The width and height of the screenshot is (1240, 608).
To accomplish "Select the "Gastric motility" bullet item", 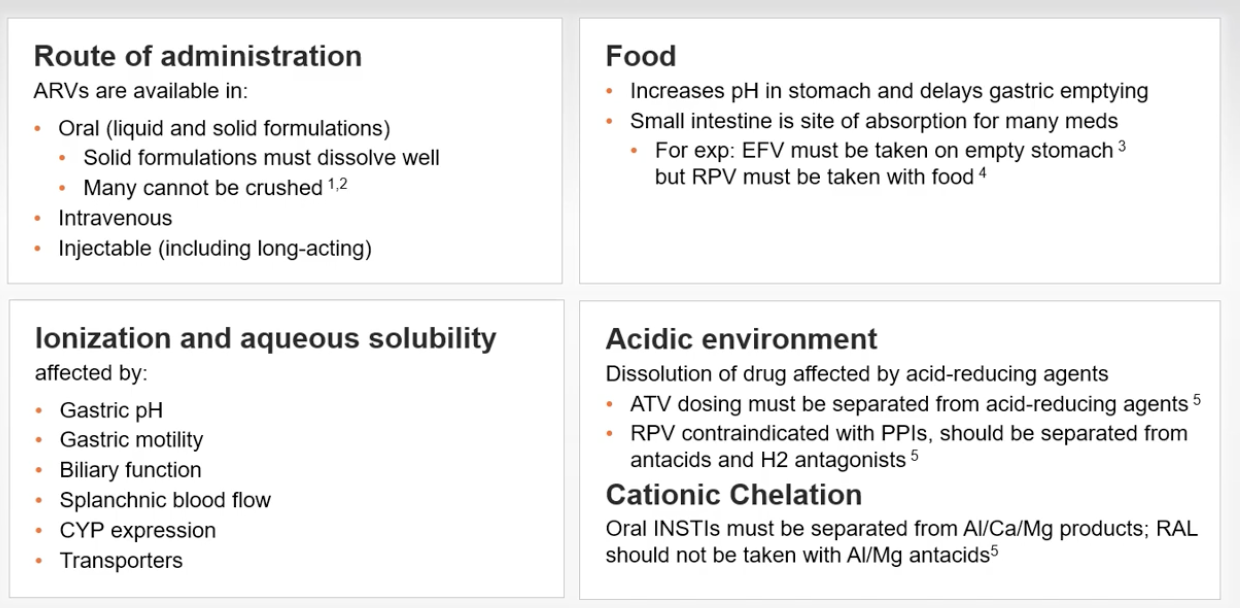I will click(x=131, y=440).
